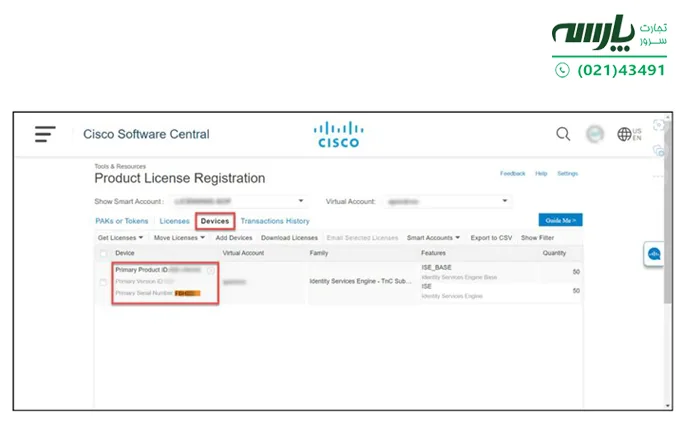
Task: Click the copy icon below the capture icon
Action: pos(659,150)
